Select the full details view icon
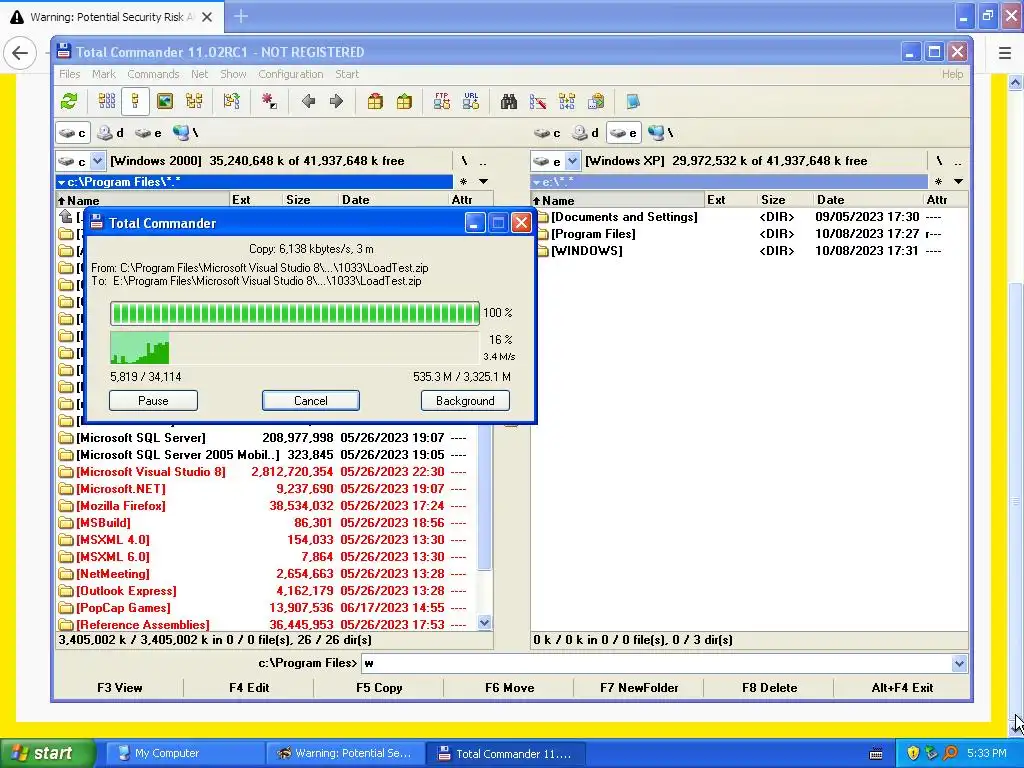The image size is (1024, 768). [135, 101]
